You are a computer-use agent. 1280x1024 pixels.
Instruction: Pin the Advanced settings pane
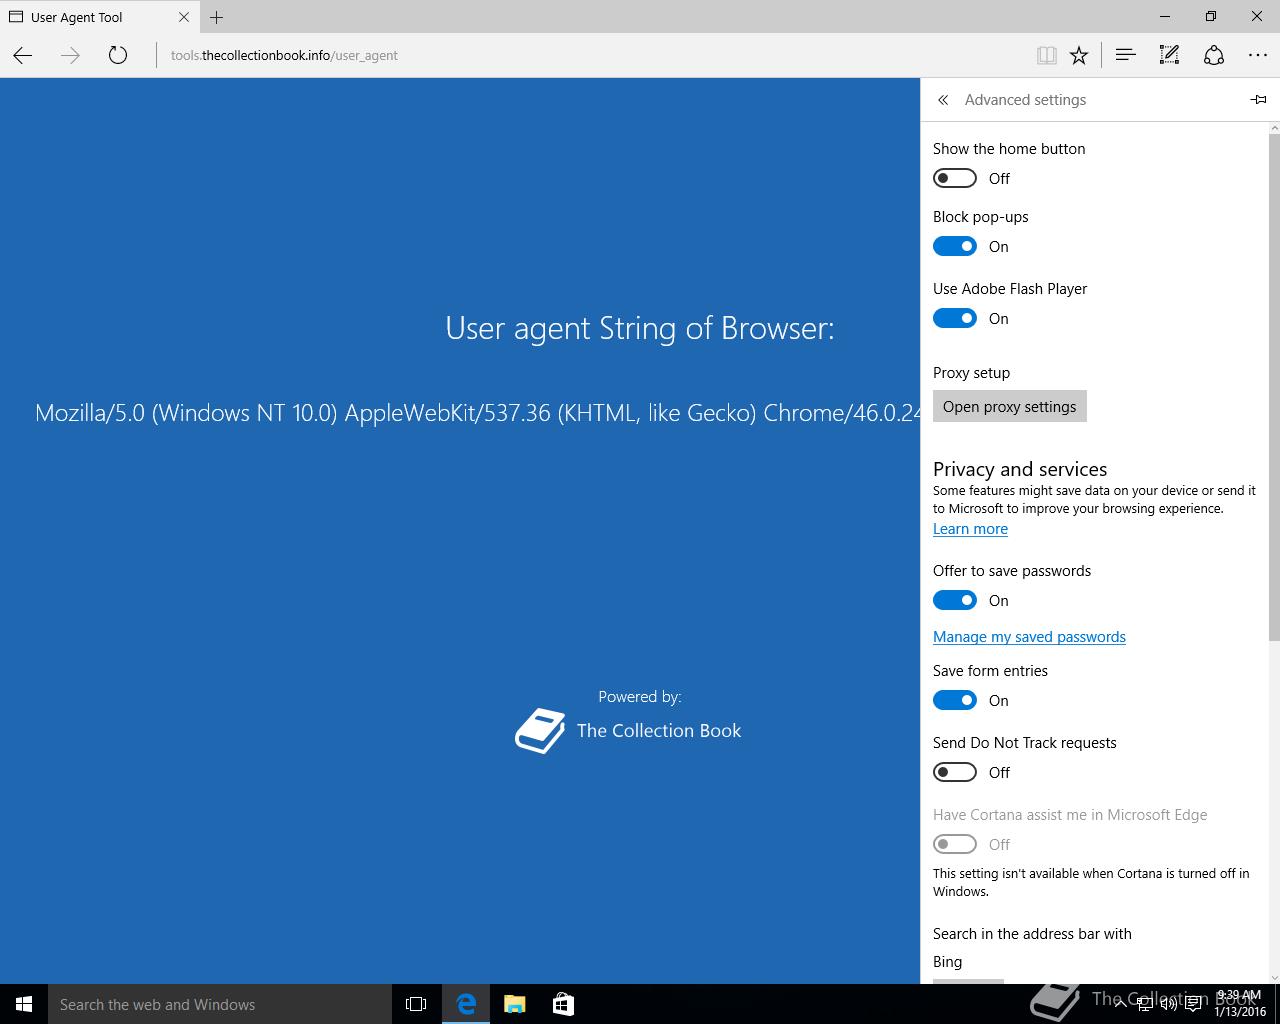click(x=1258, y=100)
